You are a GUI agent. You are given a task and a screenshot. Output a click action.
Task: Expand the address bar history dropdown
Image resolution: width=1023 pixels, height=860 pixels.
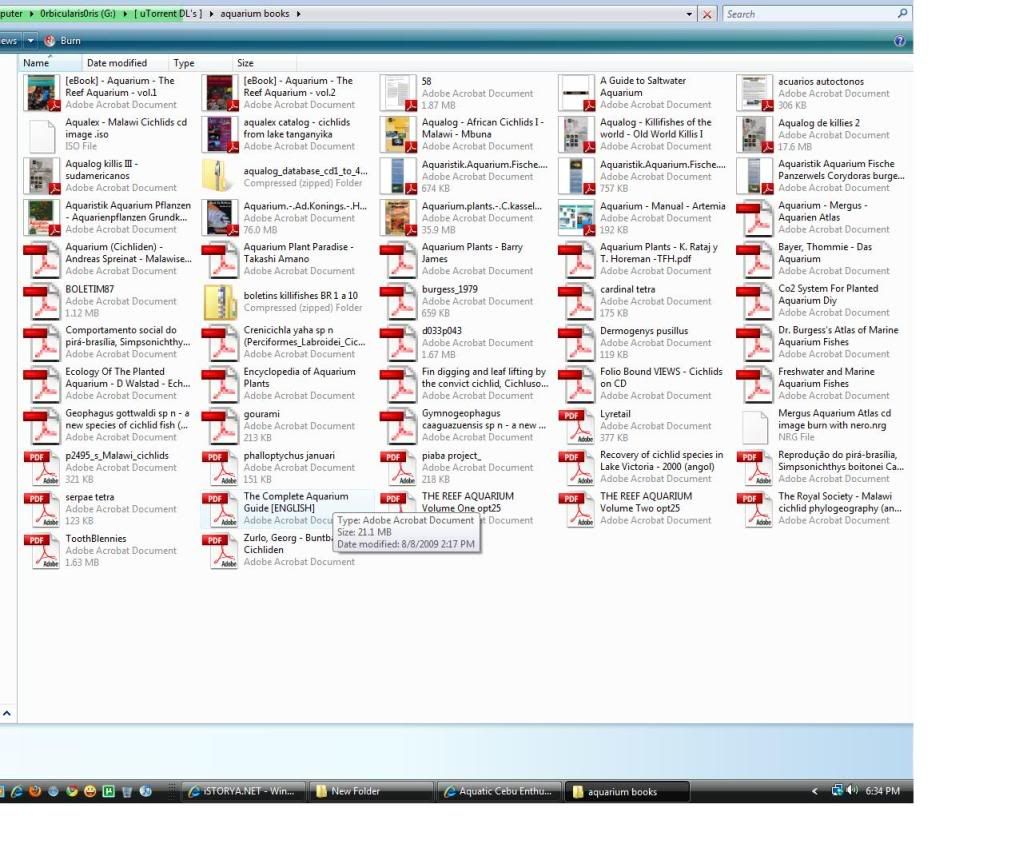[690, 14]
